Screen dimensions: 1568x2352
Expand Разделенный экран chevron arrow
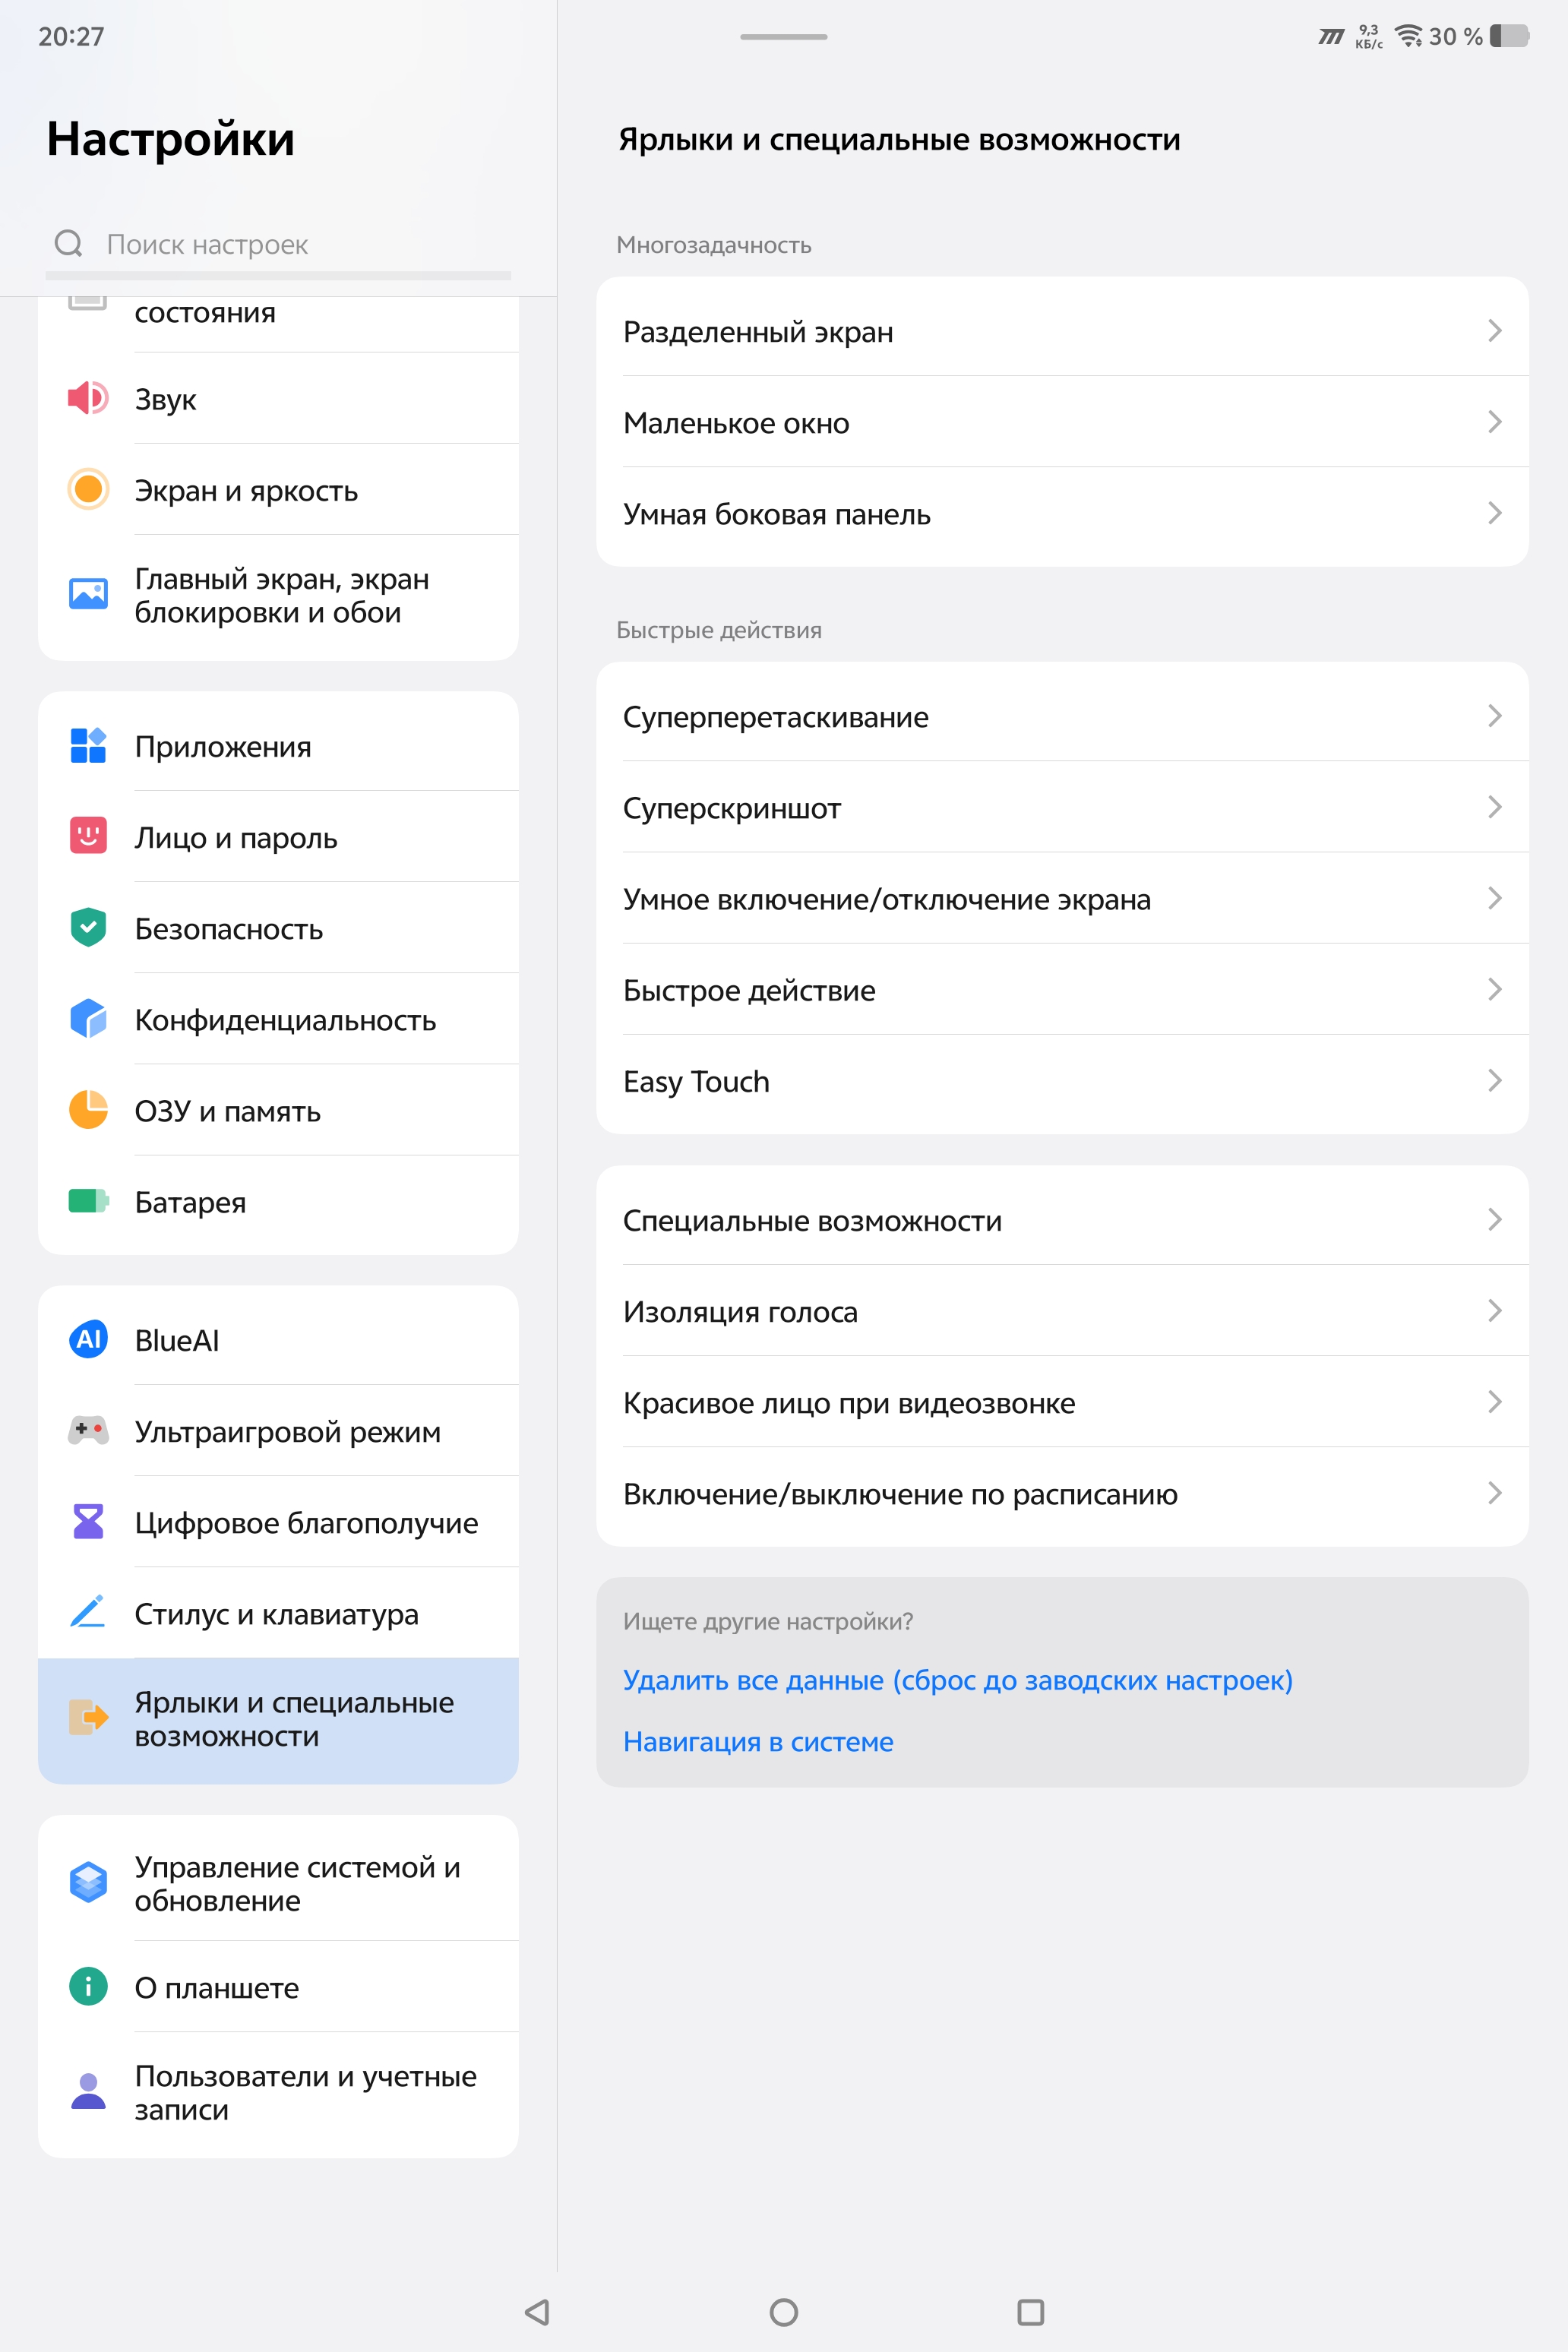click(1494, 331)
